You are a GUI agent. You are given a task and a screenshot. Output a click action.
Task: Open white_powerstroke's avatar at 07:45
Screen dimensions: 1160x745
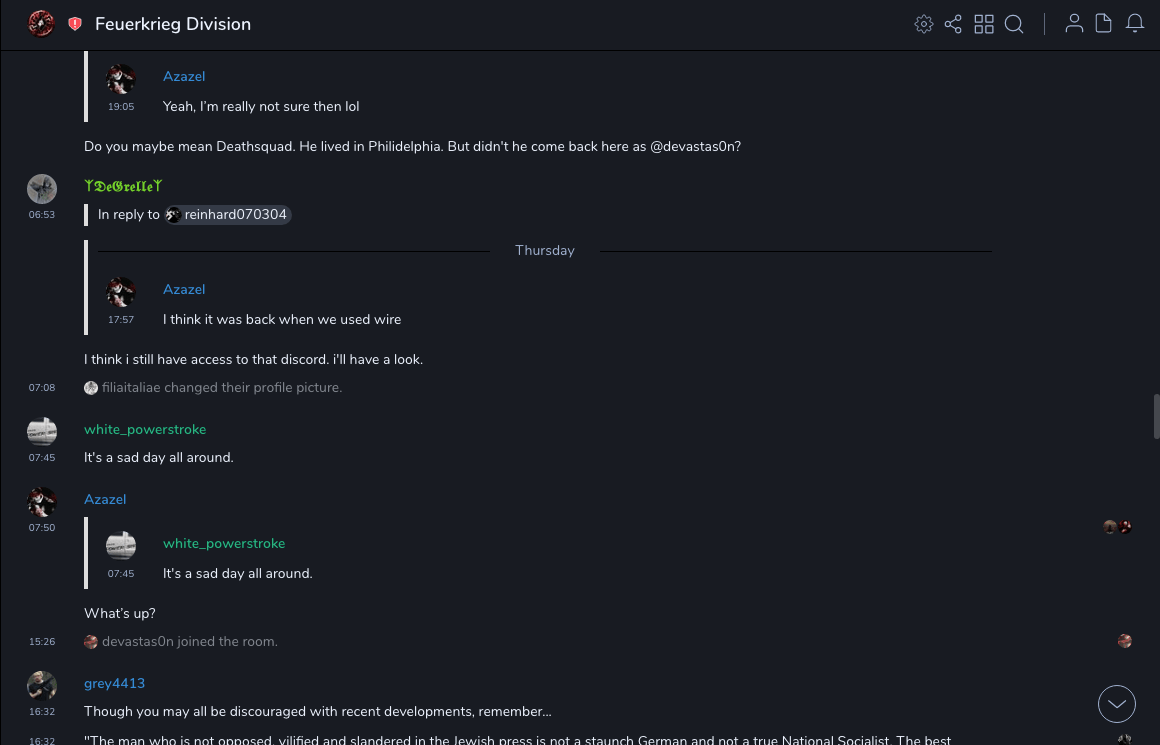(42, 431)
